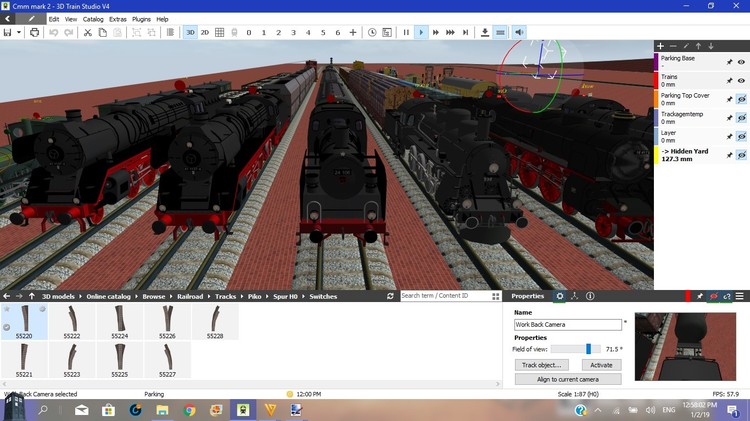Expand the breadcrumb arrow after Spur H0
This screenshot has height=421, width=750.
click(x=303, y=297)
